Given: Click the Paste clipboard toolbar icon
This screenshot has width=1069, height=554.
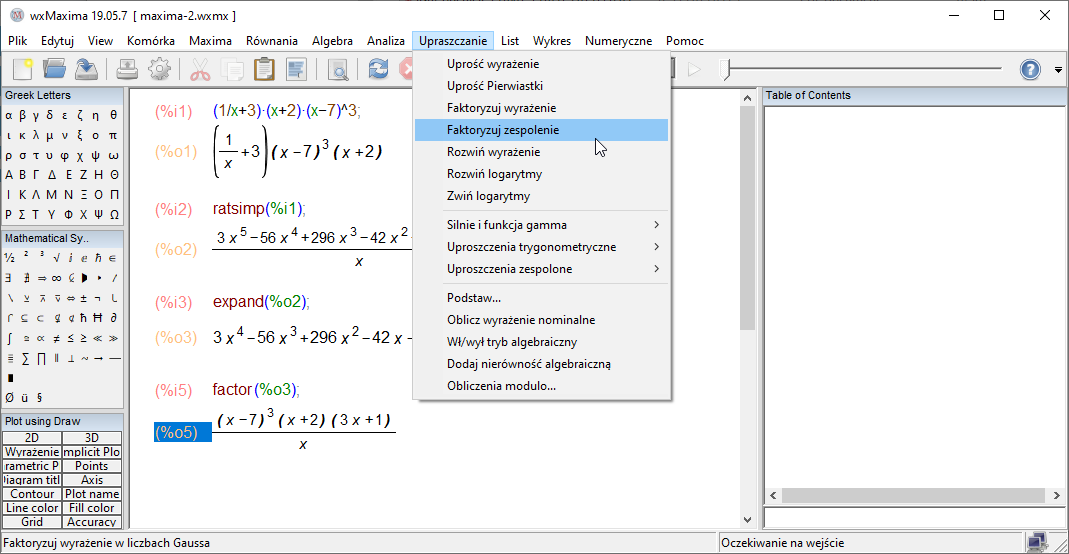Looking at the screenshot, I should click(264, 69).
